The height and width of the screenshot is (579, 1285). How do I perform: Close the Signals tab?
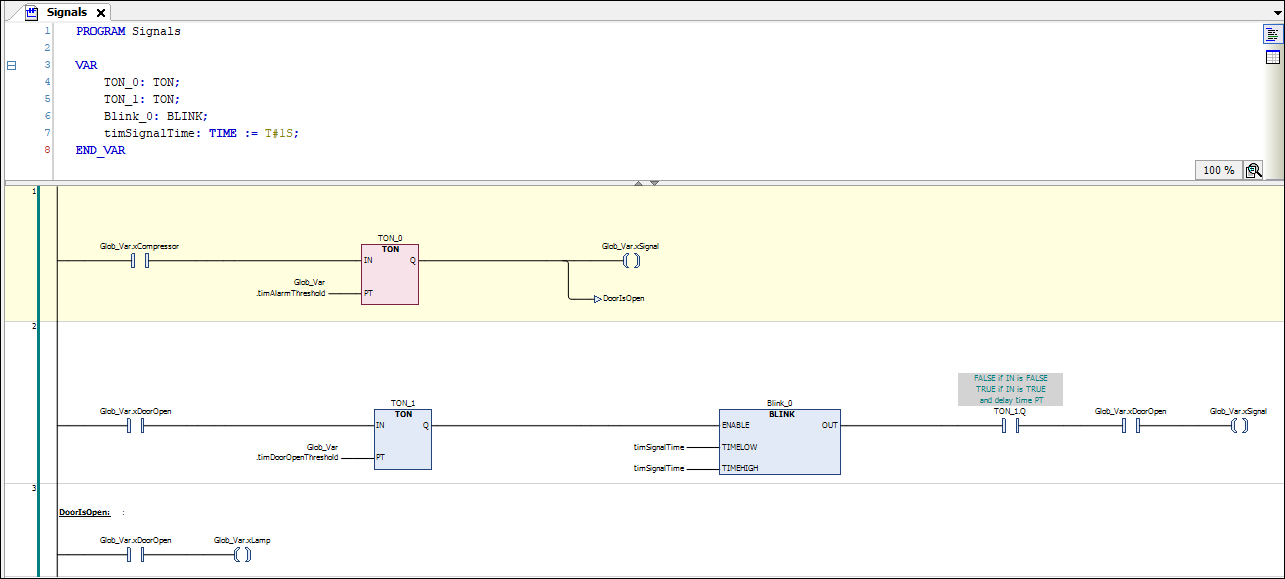tap(100, 13)
